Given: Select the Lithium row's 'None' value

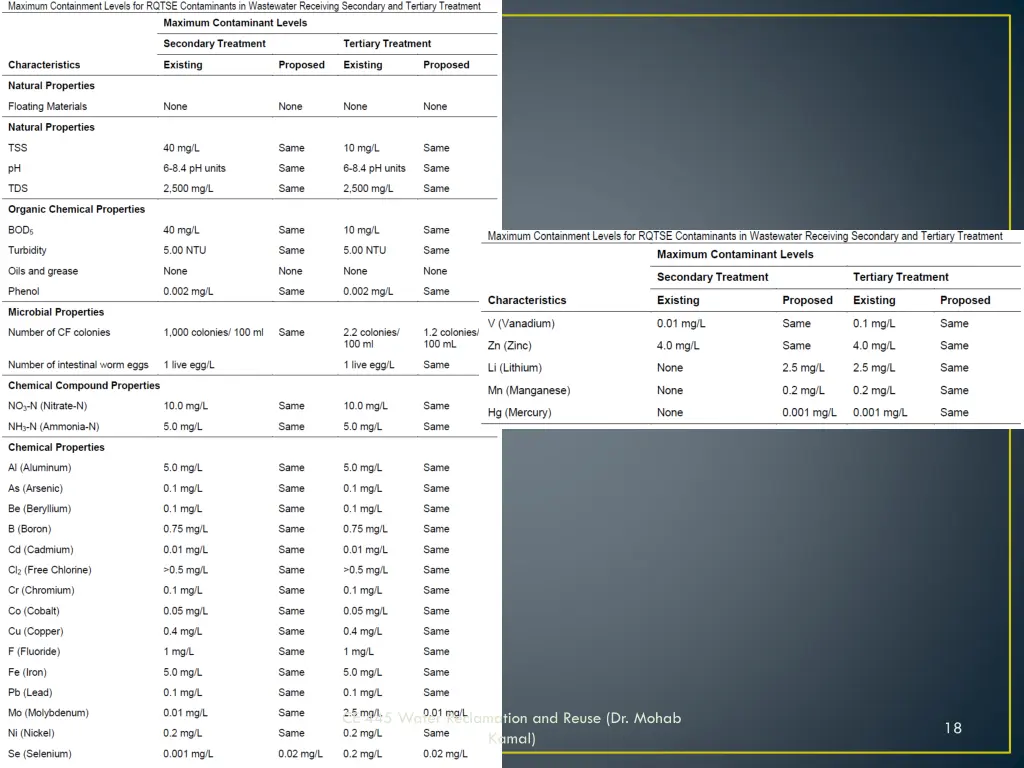Looking at the screenshot, I should 670,368.
